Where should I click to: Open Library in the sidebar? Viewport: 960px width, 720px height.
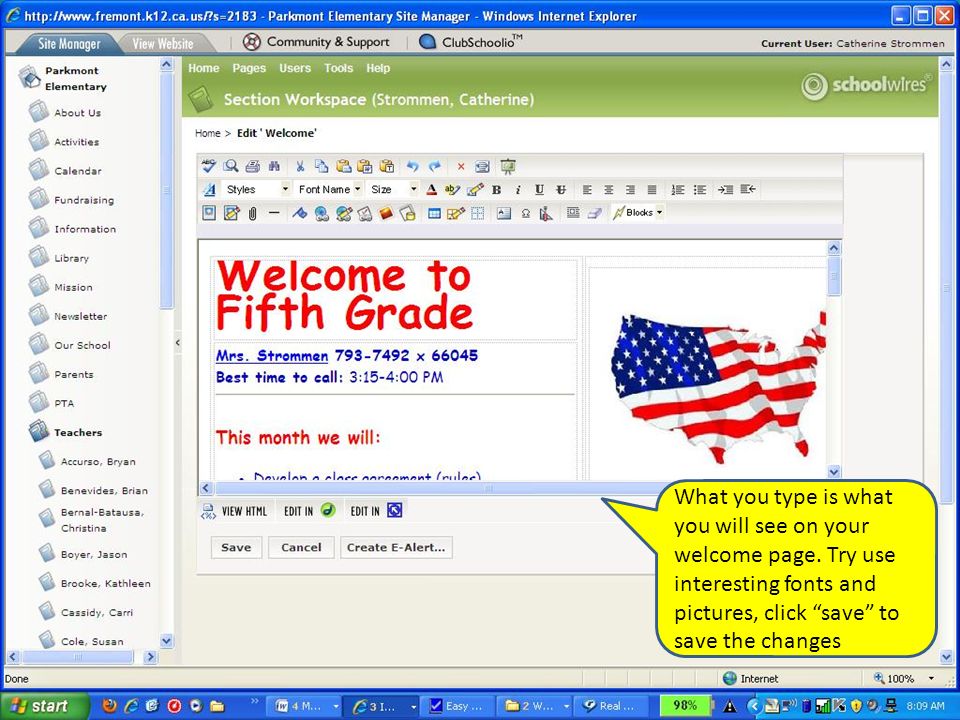tap(71, 258)
